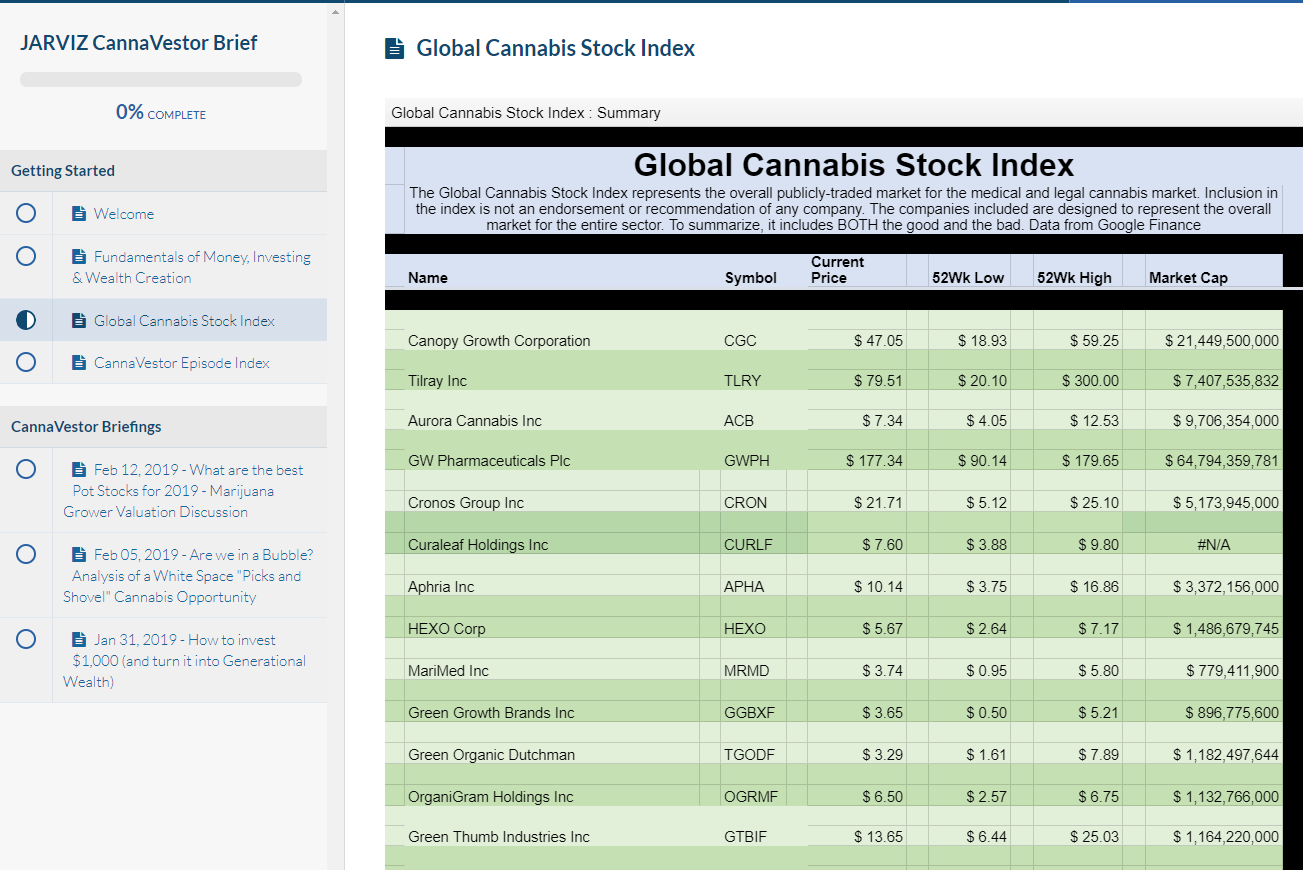Toggle completion circle for Feb 12, 2019 briefing
The width and height of the screenshot is (1303, 870).
[26, 469]
